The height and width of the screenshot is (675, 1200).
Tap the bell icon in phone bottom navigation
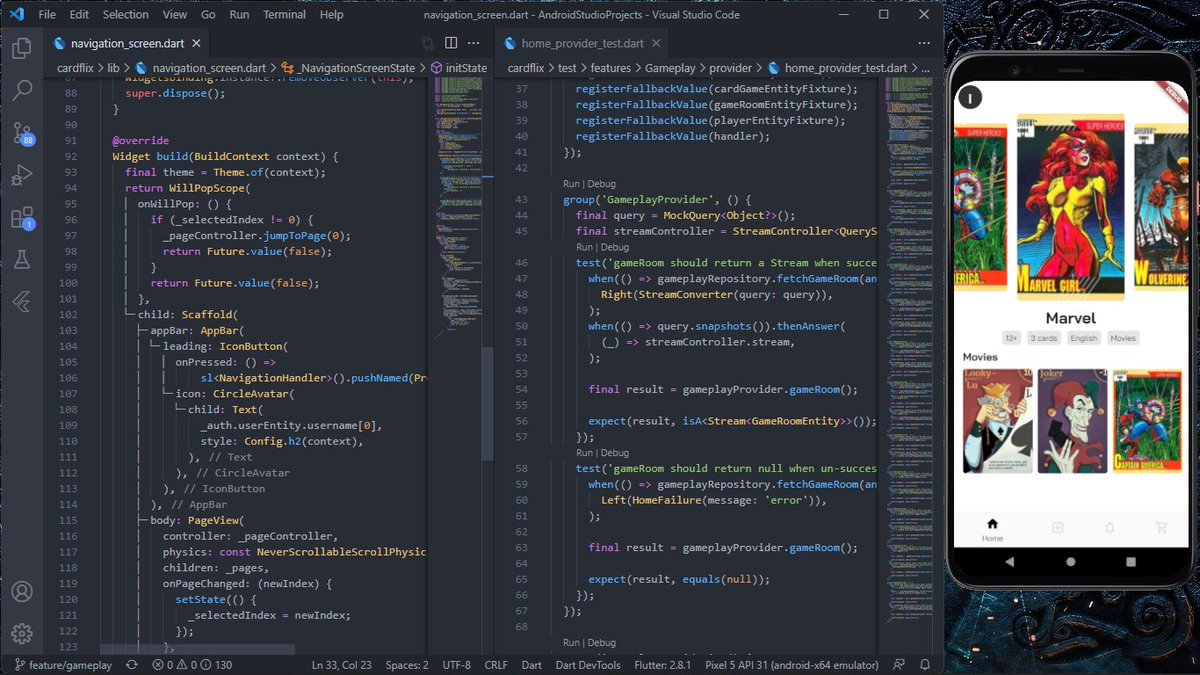[x=1110, y=527]
